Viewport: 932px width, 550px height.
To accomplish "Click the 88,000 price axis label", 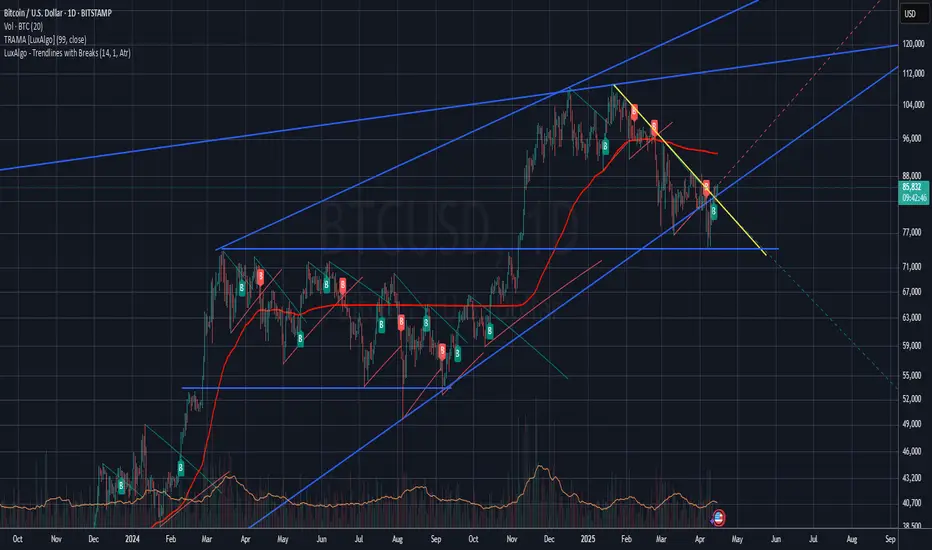I will [911, 176].
